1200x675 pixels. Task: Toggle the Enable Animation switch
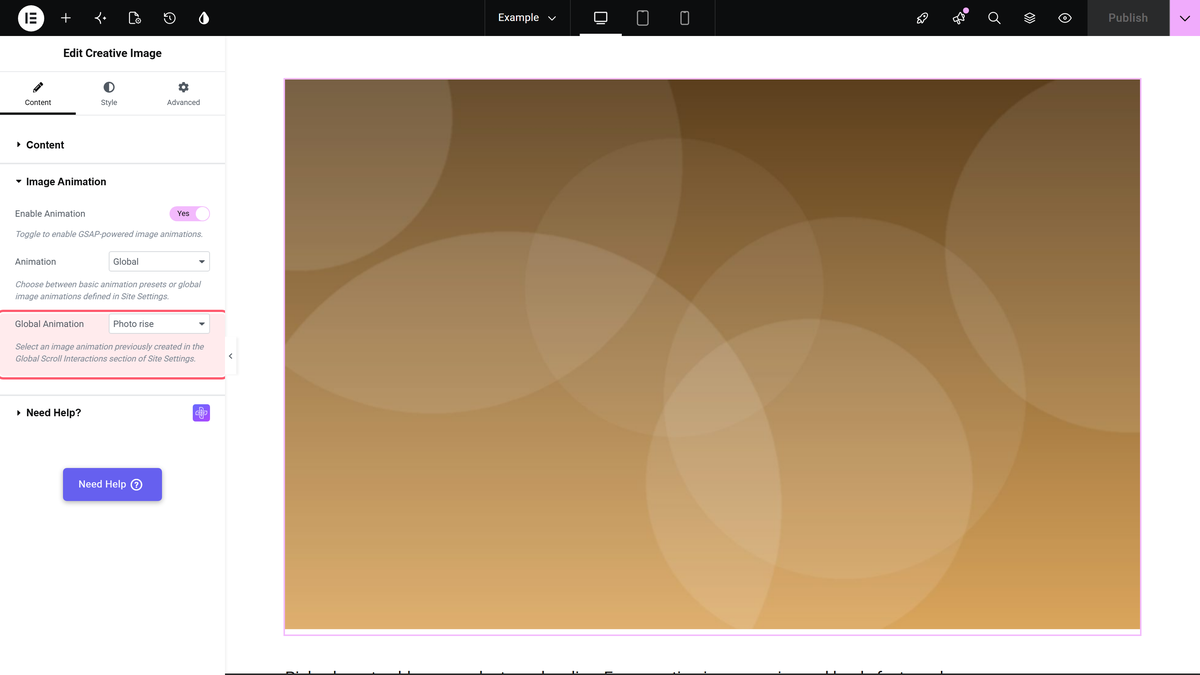(x=190, y=214)
